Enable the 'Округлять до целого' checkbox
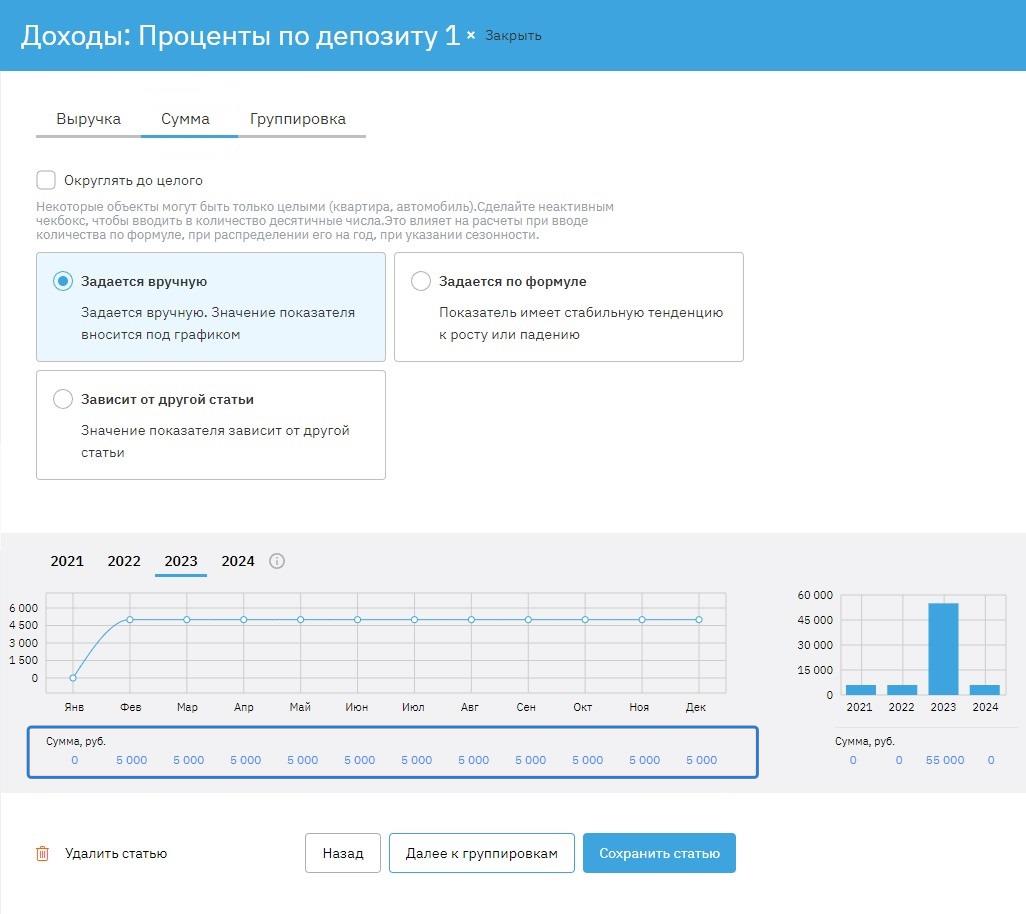The height and width of the screenshot is (914, 1026). tap(46, 180)
